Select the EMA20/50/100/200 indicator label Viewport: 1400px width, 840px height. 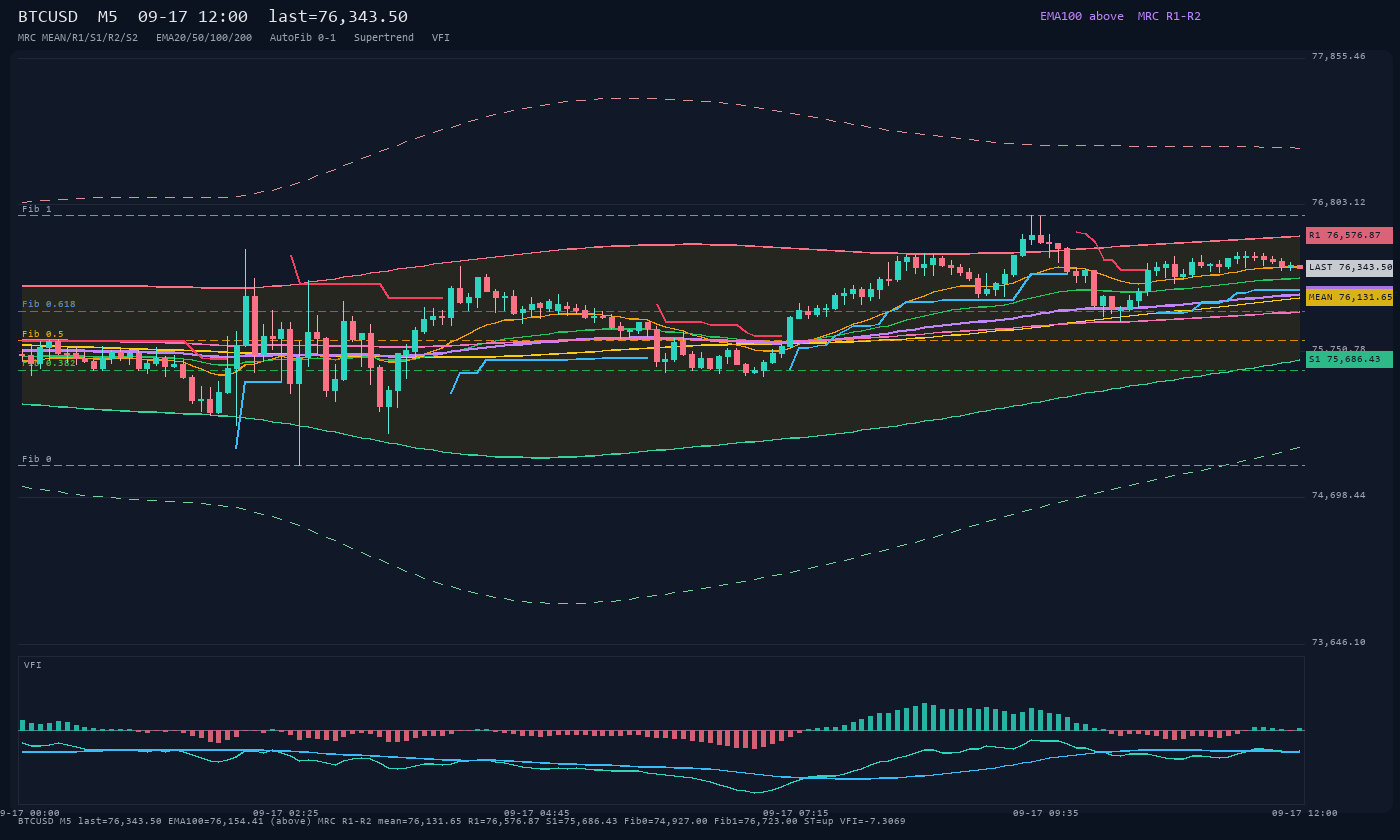click(204, 37)
